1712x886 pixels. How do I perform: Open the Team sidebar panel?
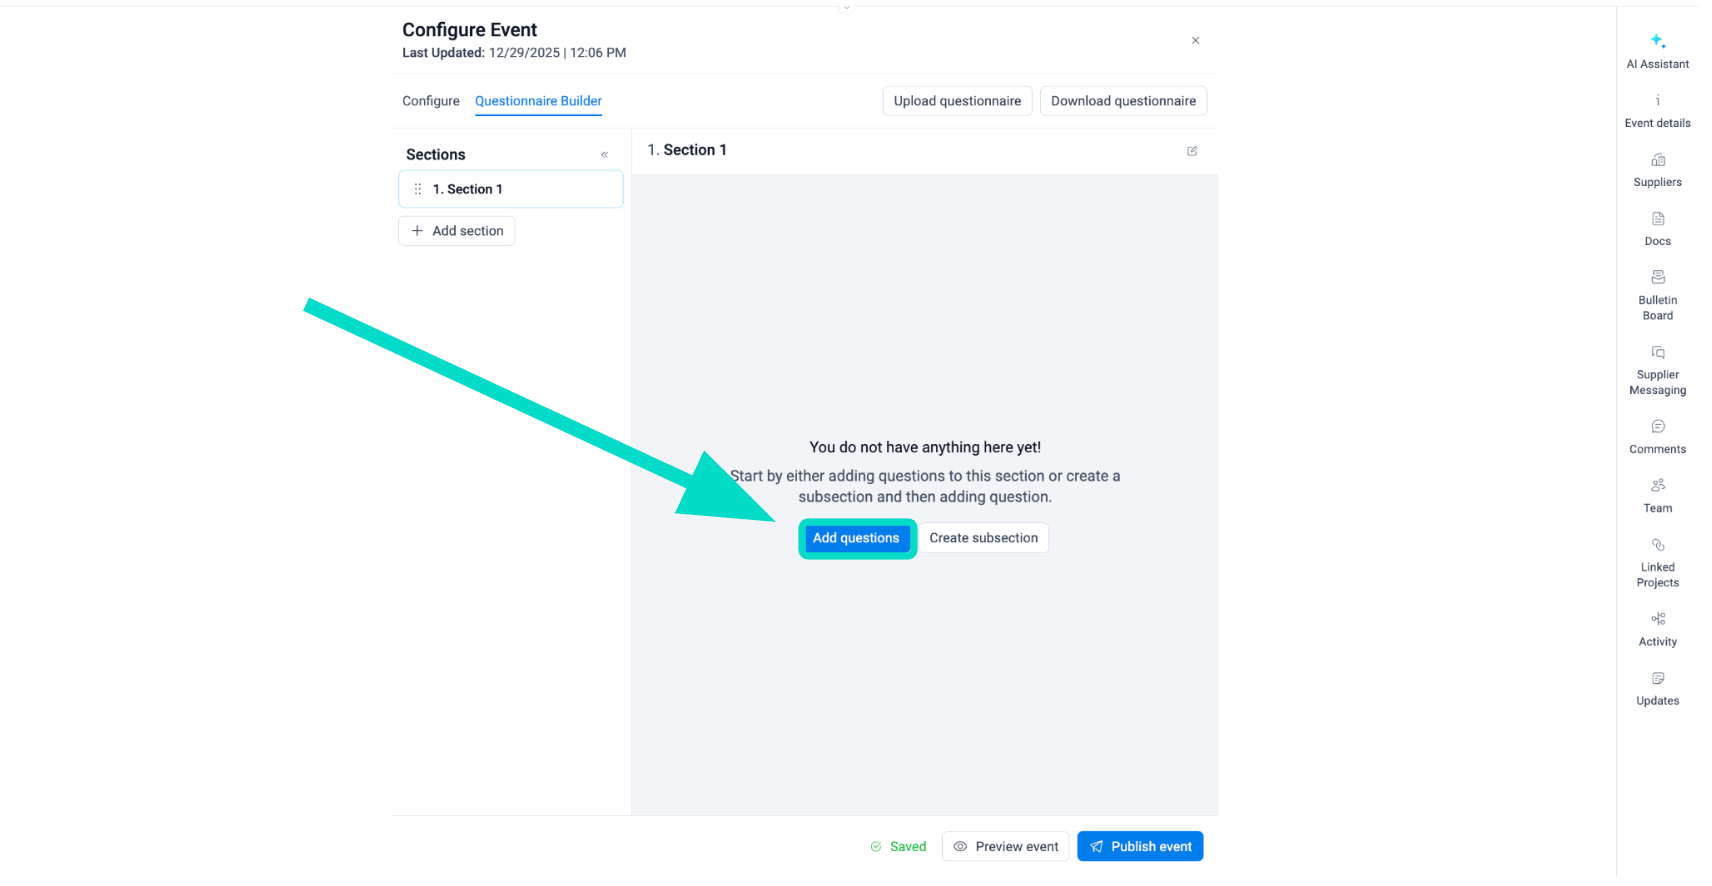coord(1657,495)
